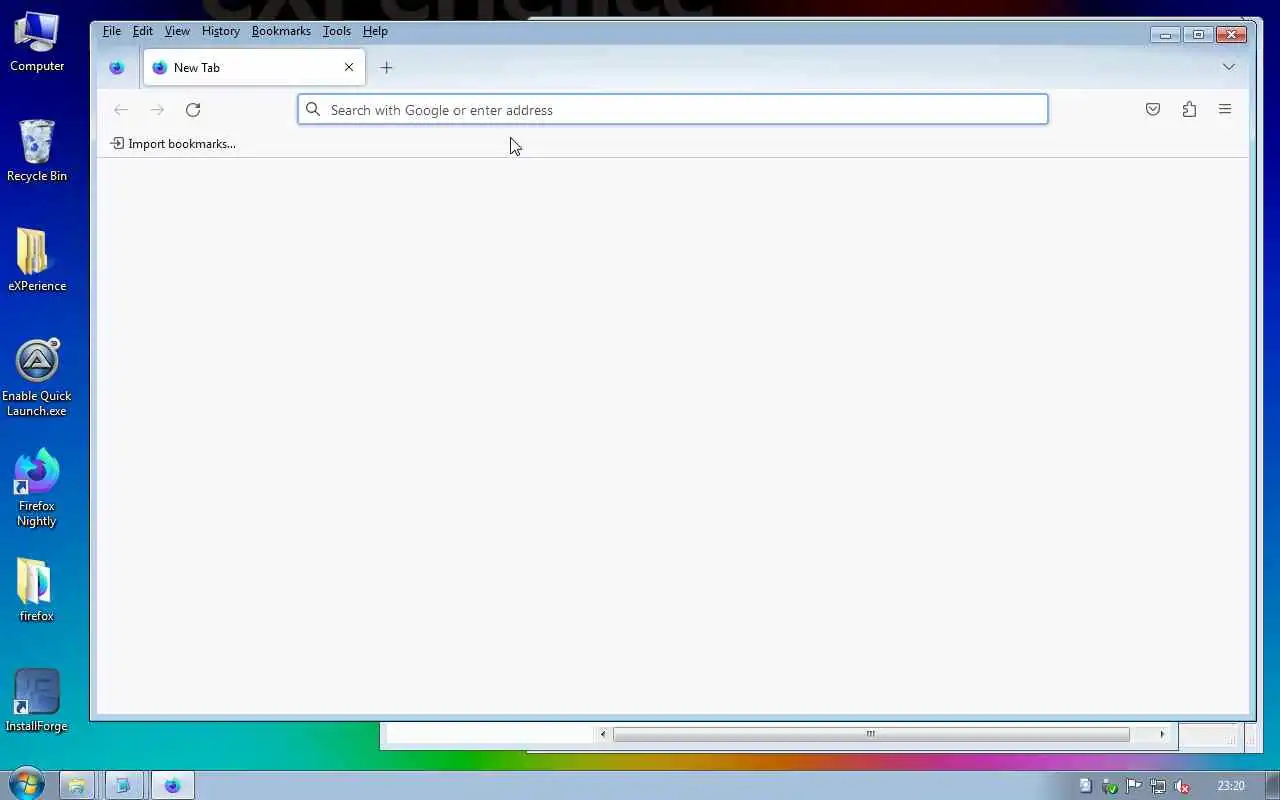The width and height of the screenshot is (1280, 800).
Task: Click background window's scroll left arrow
Action: (602, 734)
